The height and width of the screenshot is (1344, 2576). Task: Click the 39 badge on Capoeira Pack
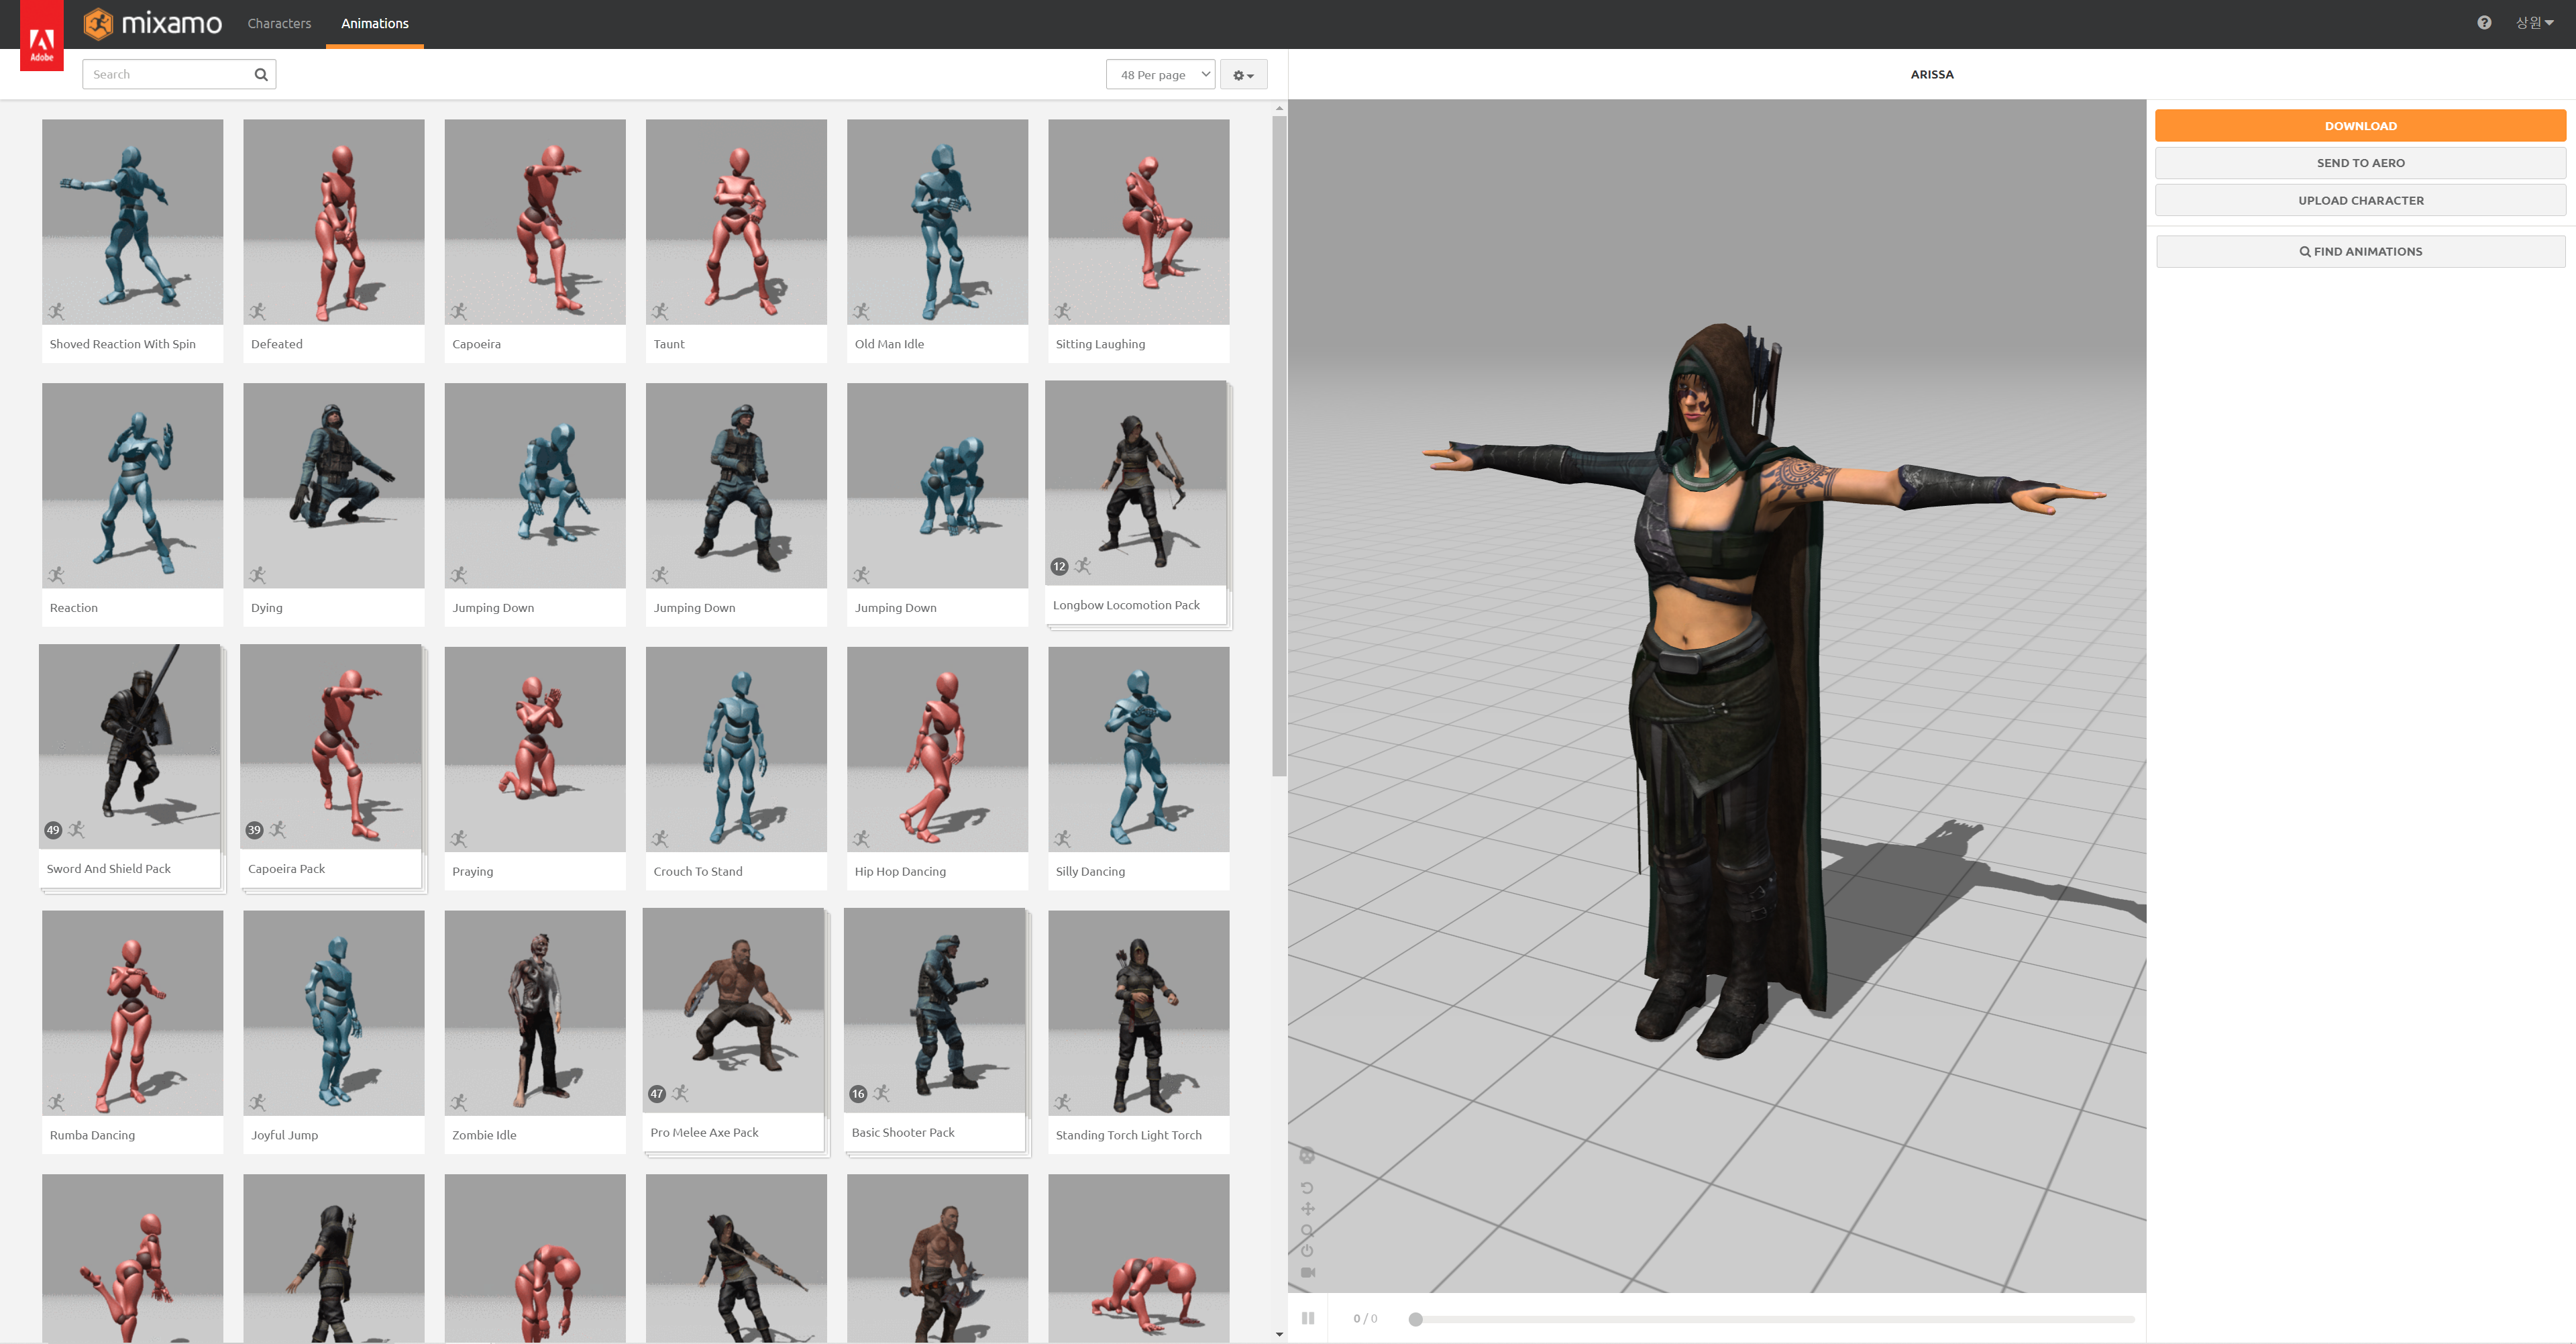(x=254, y=830)
